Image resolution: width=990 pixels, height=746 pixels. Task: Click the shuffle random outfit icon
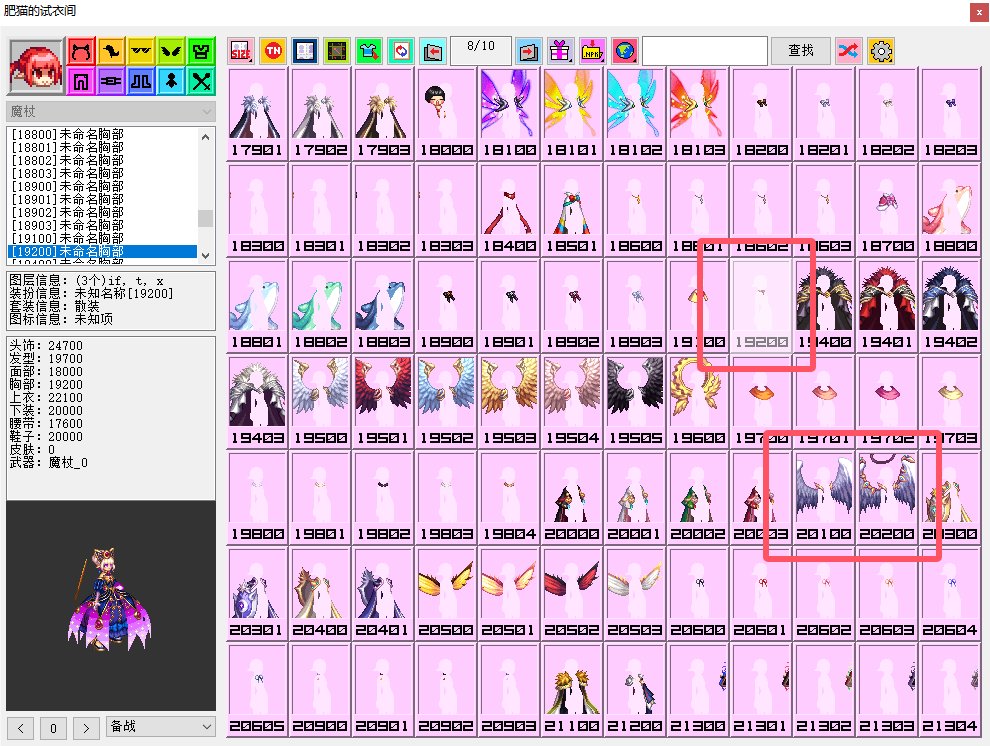(848, 51)
